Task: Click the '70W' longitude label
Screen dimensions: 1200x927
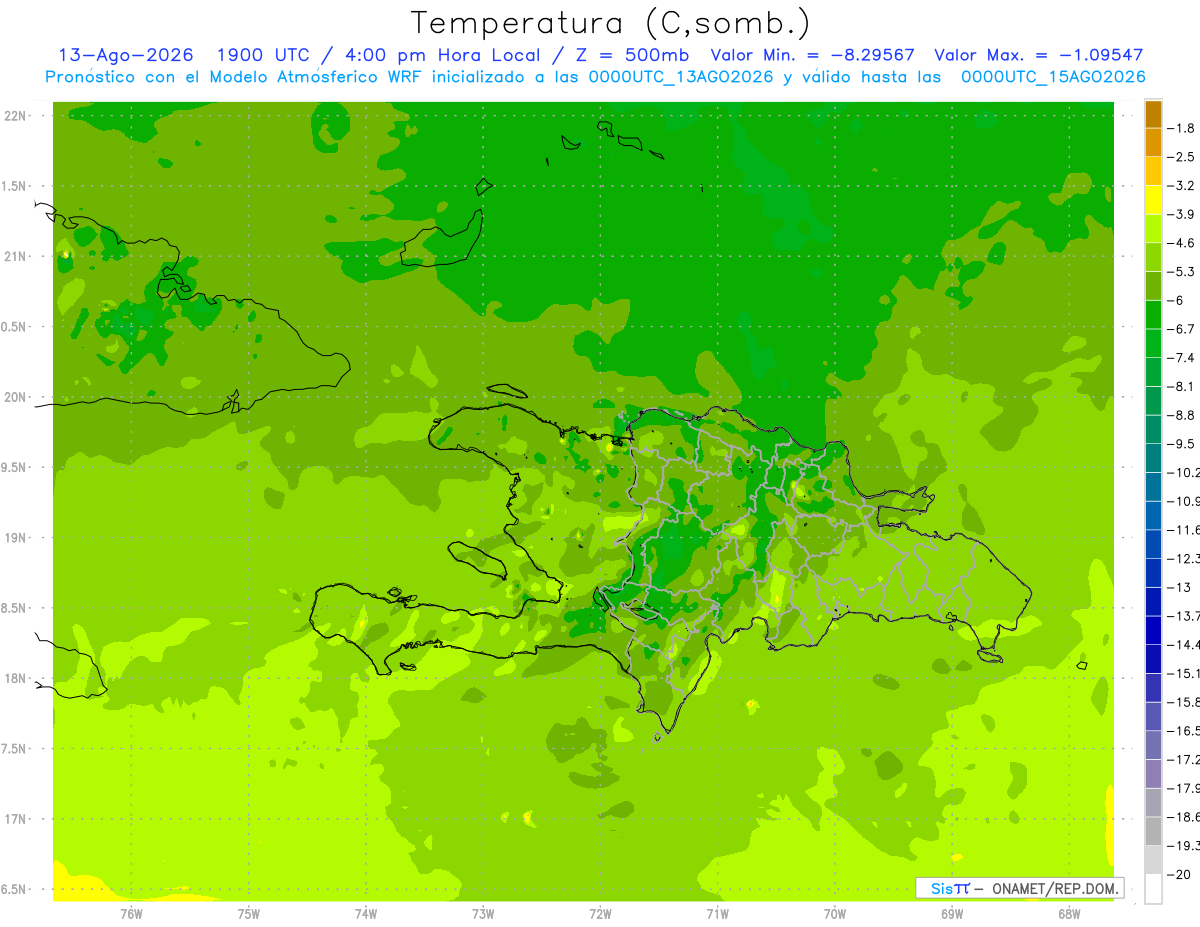Action: 835,914
